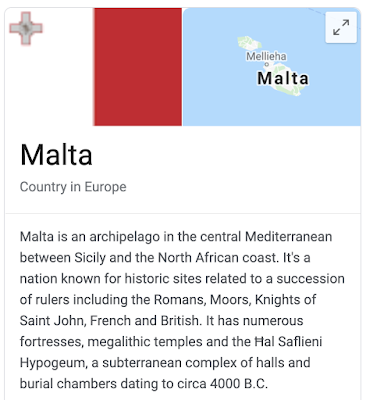Click the Gozo island on map
366x400 pixels.
click(x=248, y=43)
